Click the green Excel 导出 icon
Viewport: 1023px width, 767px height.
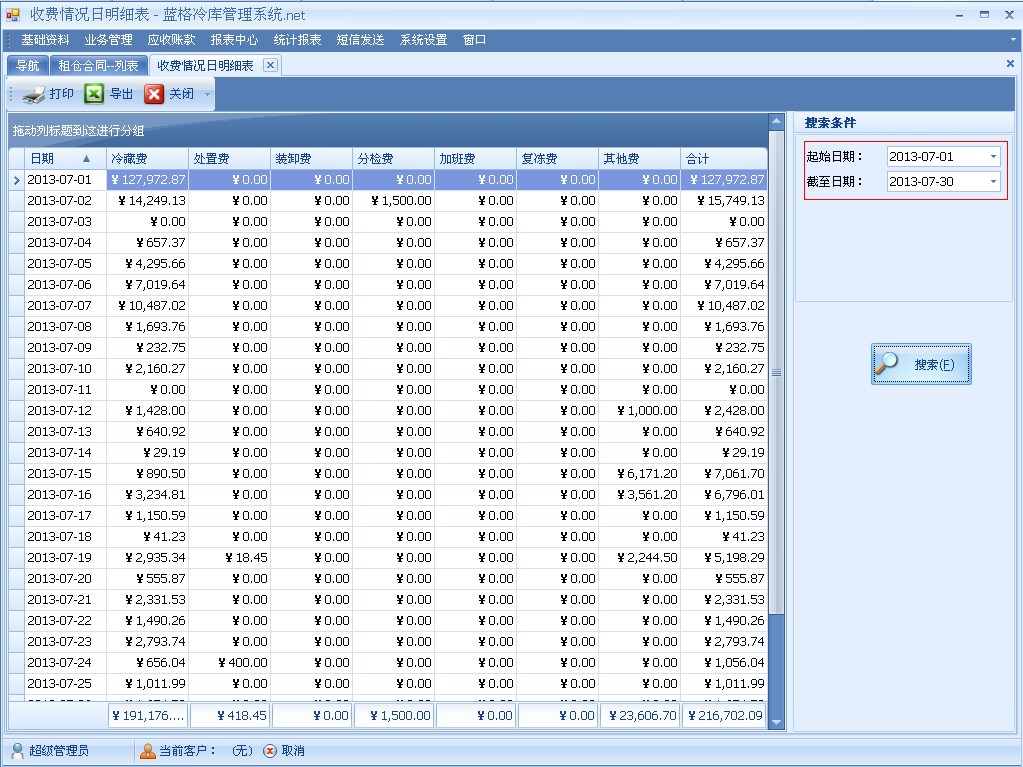tap(94, 94)
